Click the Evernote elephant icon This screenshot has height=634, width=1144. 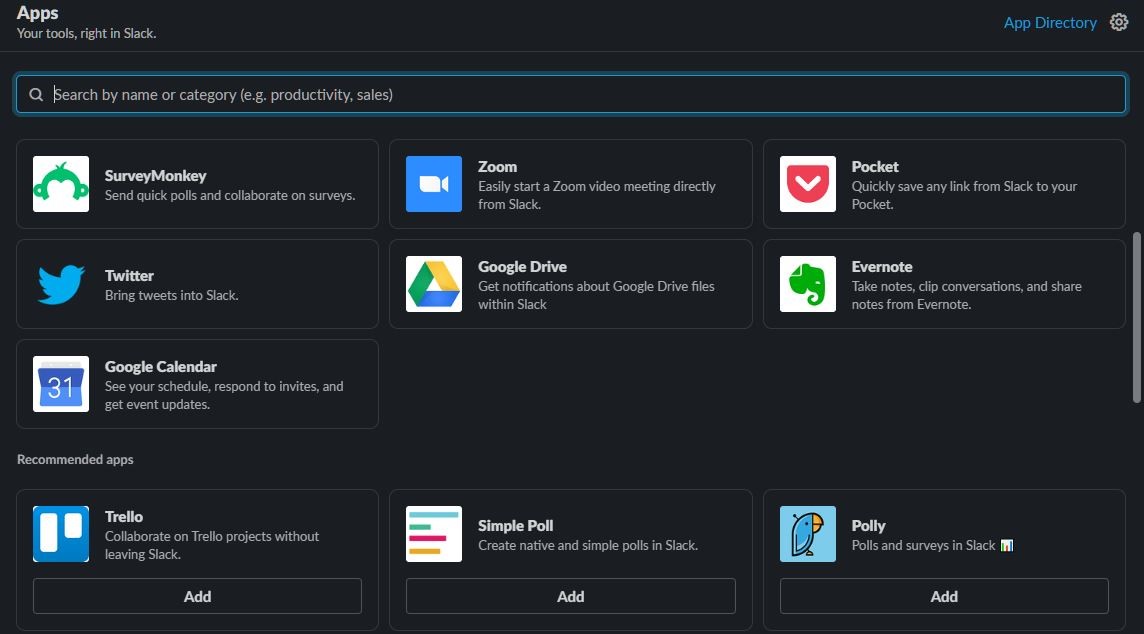coord(808,284)
